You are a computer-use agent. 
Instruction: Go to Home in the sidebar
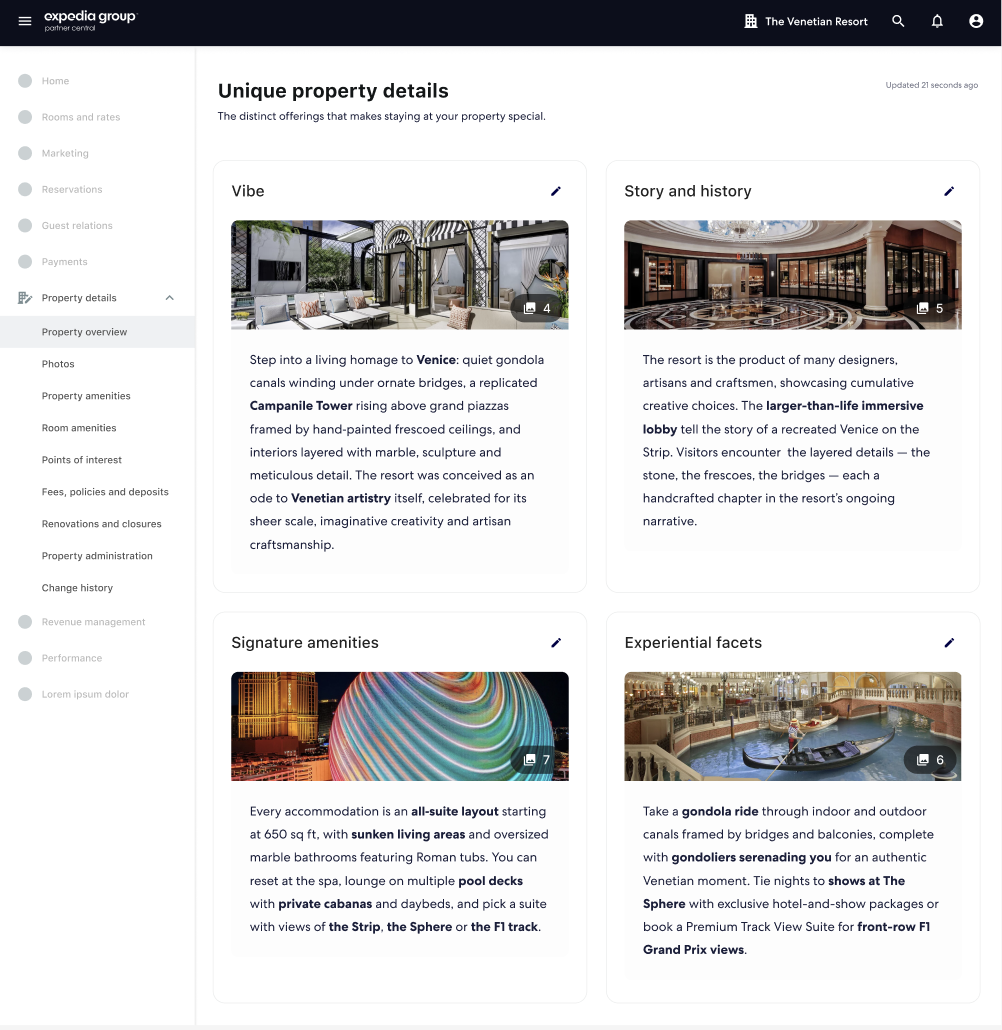55,81
